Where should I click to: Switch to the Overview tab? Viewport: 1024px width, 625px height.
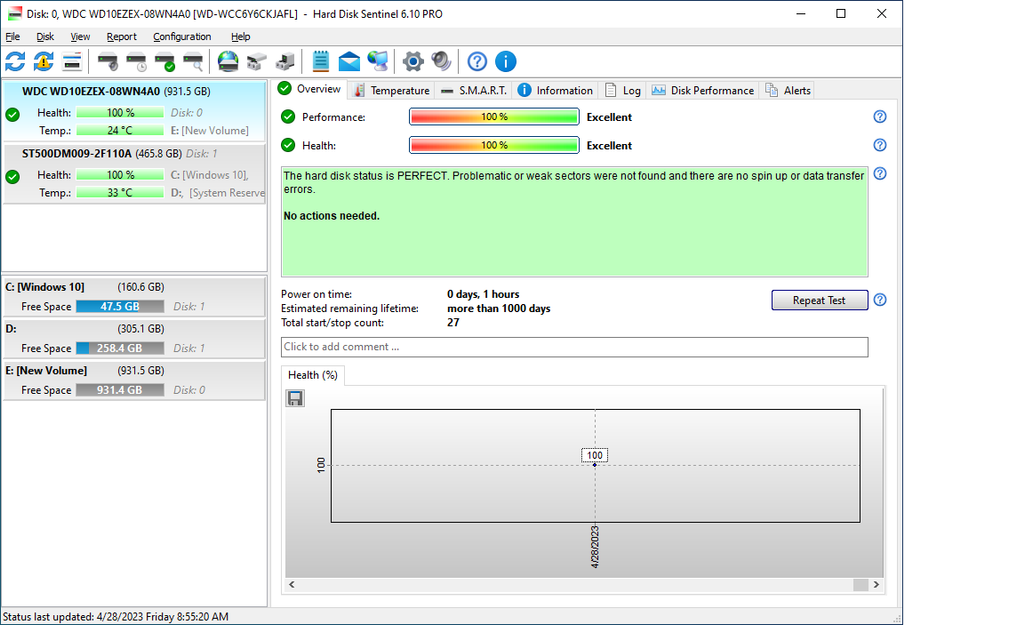click(x=310, y=89)
